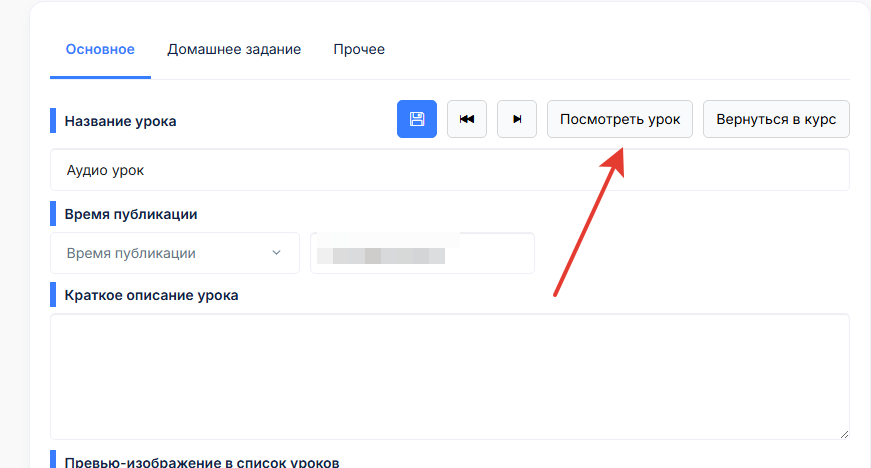Click the Краткое описание урока heading
The height and width of the screenshot is (468, 871).
[x=151, y=295]
